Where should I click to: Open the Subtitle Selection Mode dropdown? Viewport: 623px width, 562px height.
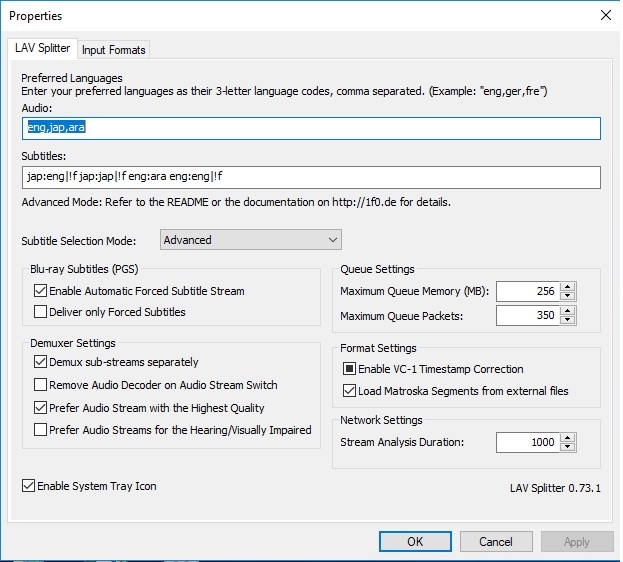[251, 240]
